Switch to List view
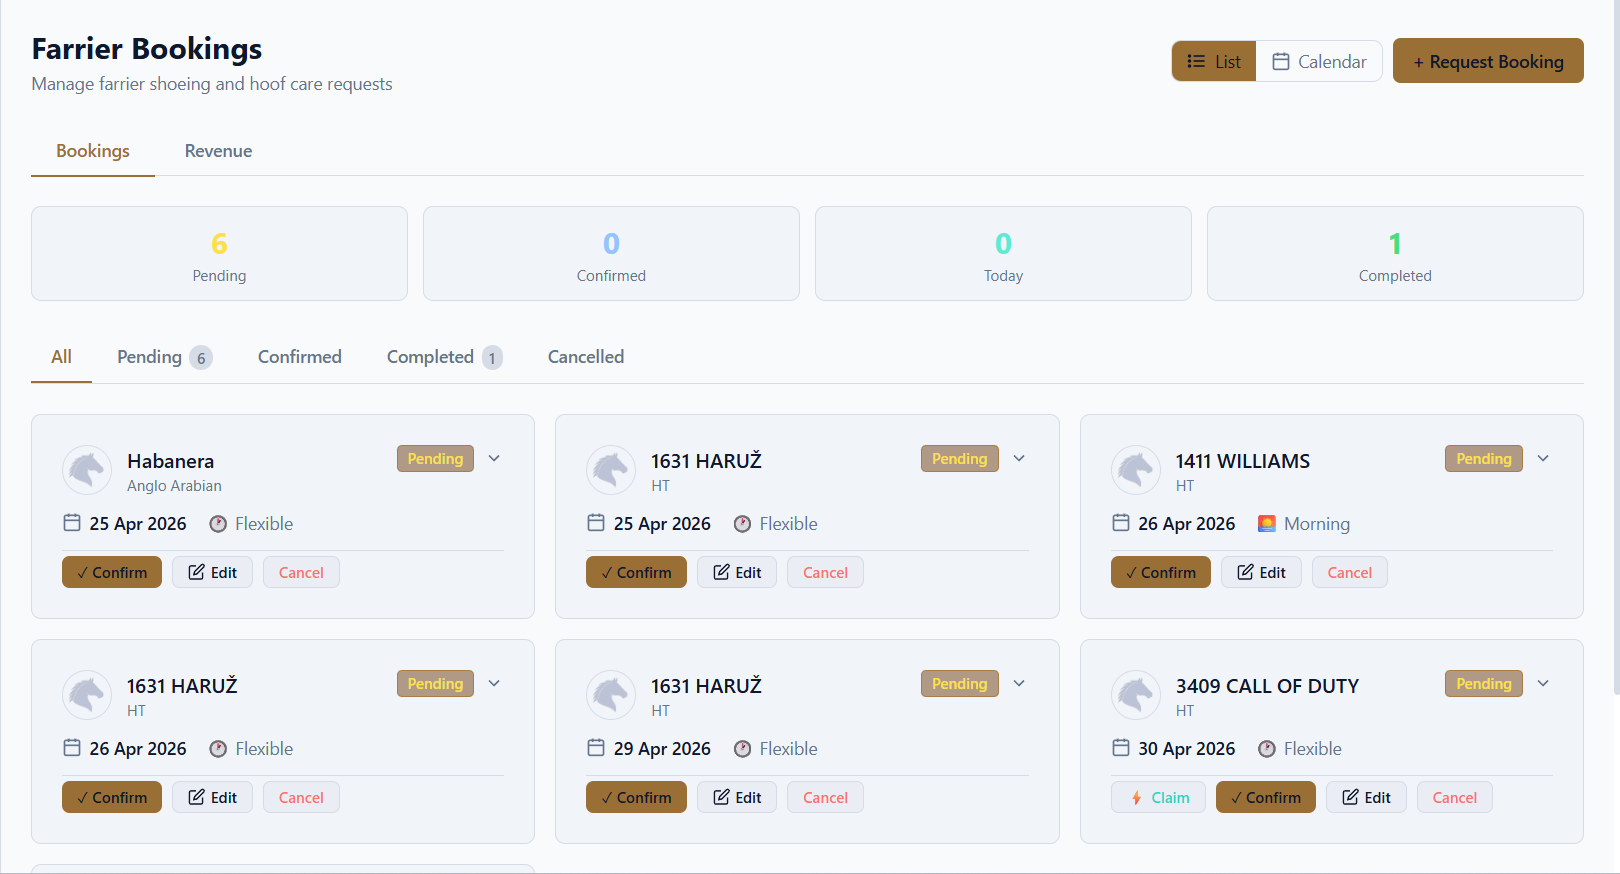Screen dimensions: 1620x874 (1214, 61)
